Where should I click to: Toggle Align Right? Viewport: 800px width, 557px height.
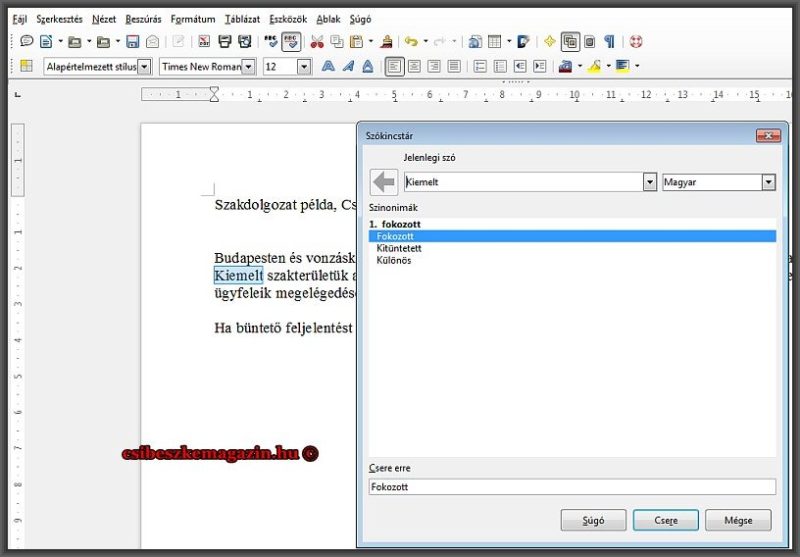434,66
